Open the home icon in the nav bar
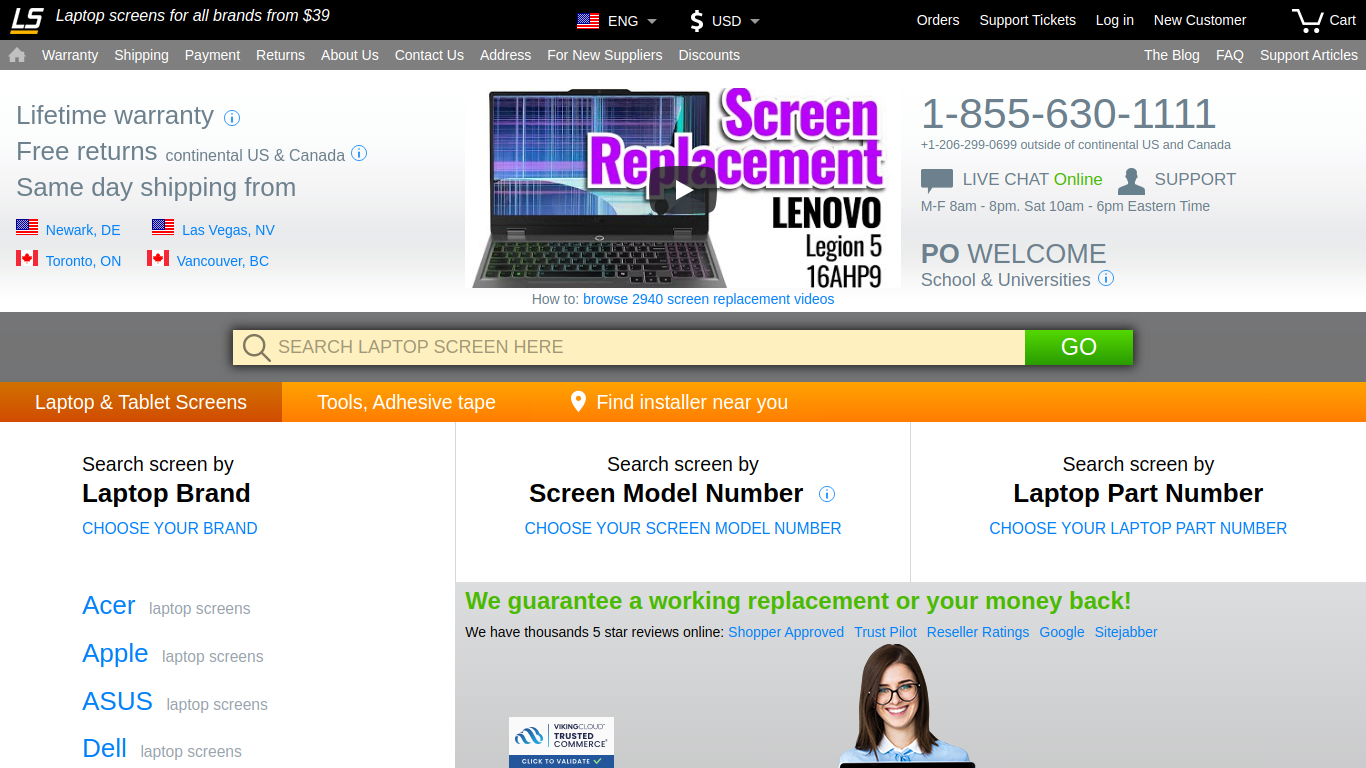This screenshot has width=1366, height=768. click(17, 55)
